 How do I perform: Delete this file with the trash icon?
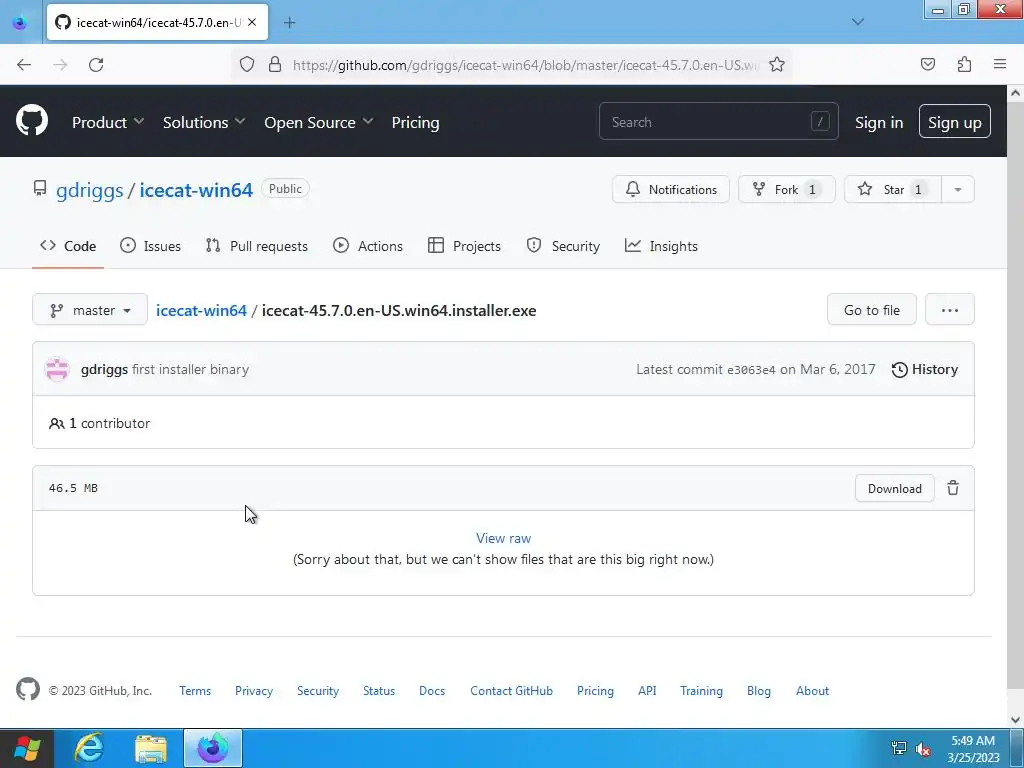point(953,488)
